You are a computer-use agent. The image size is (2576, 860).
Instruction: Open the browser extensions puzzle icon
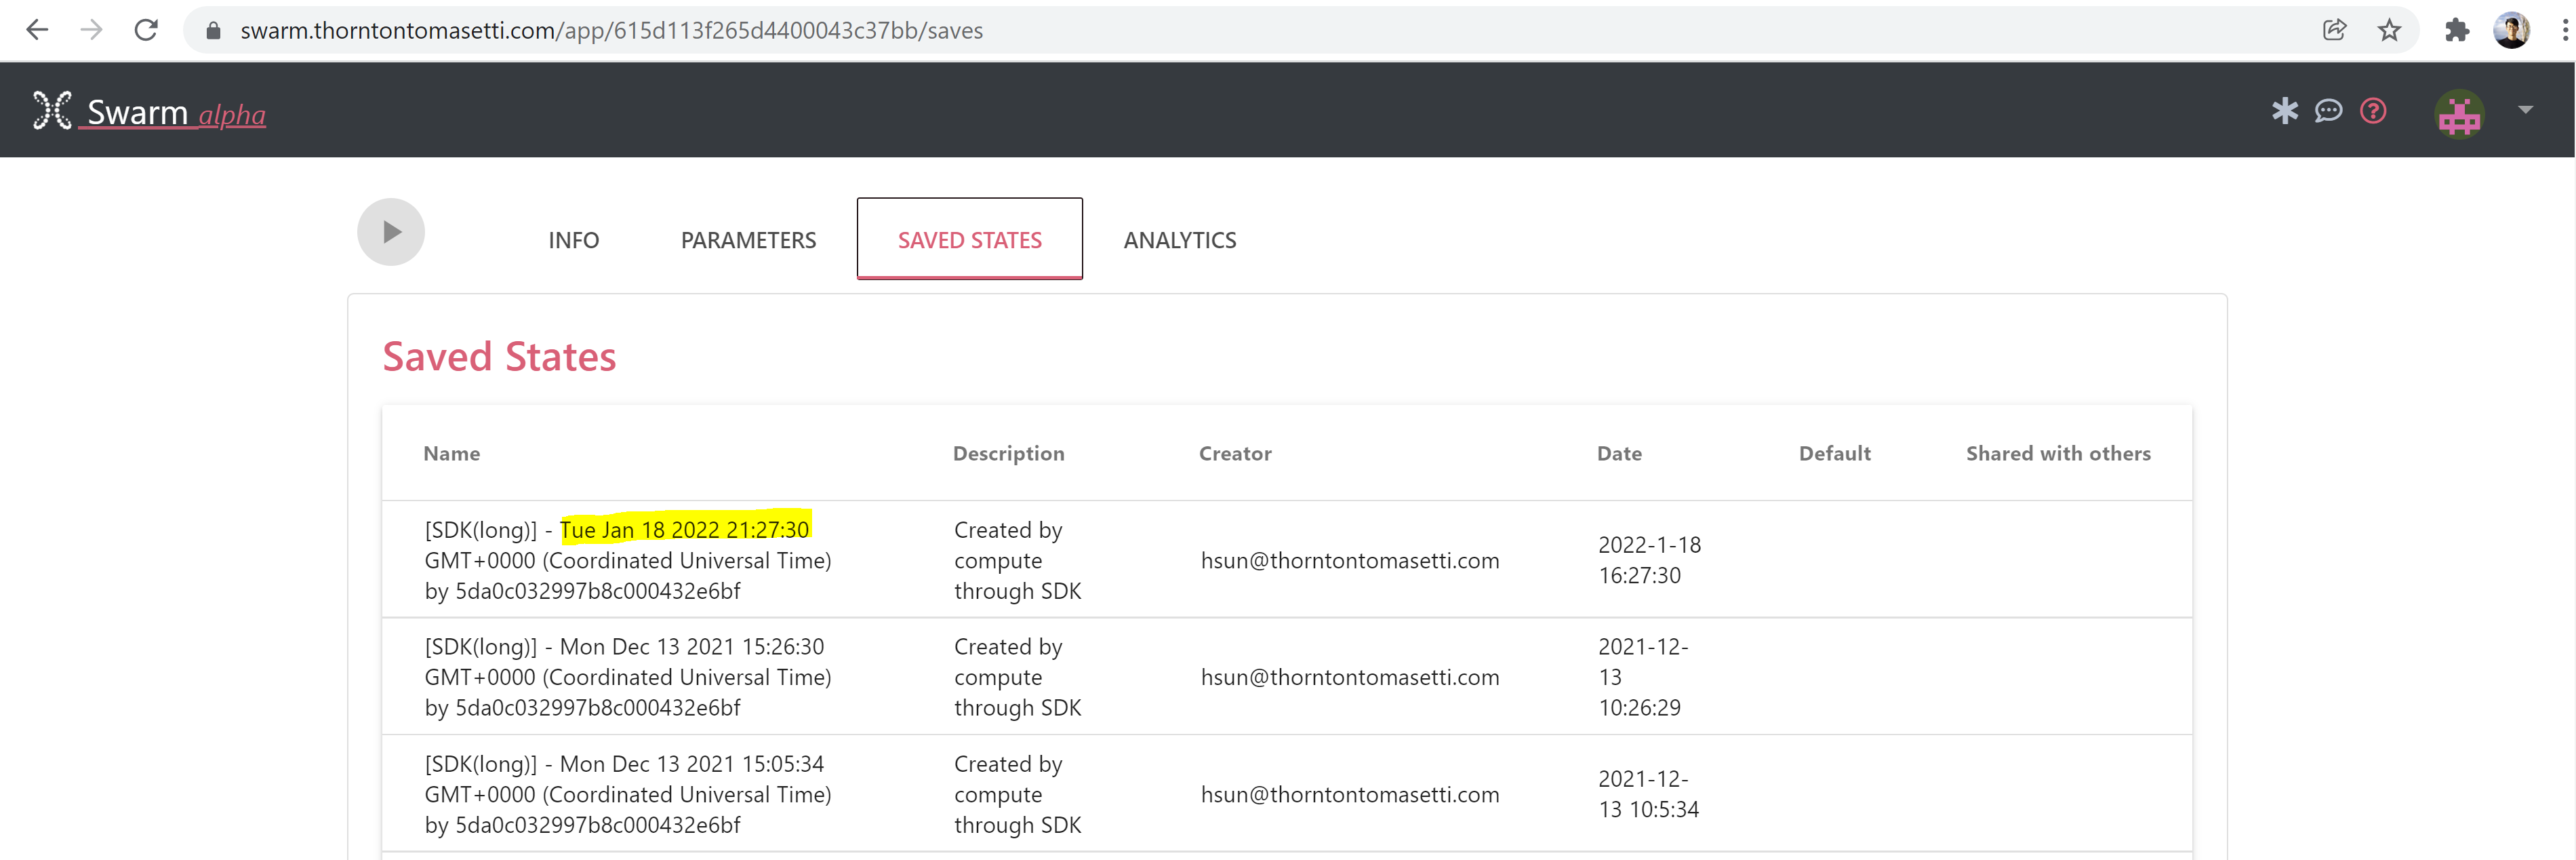[2456, 30]
